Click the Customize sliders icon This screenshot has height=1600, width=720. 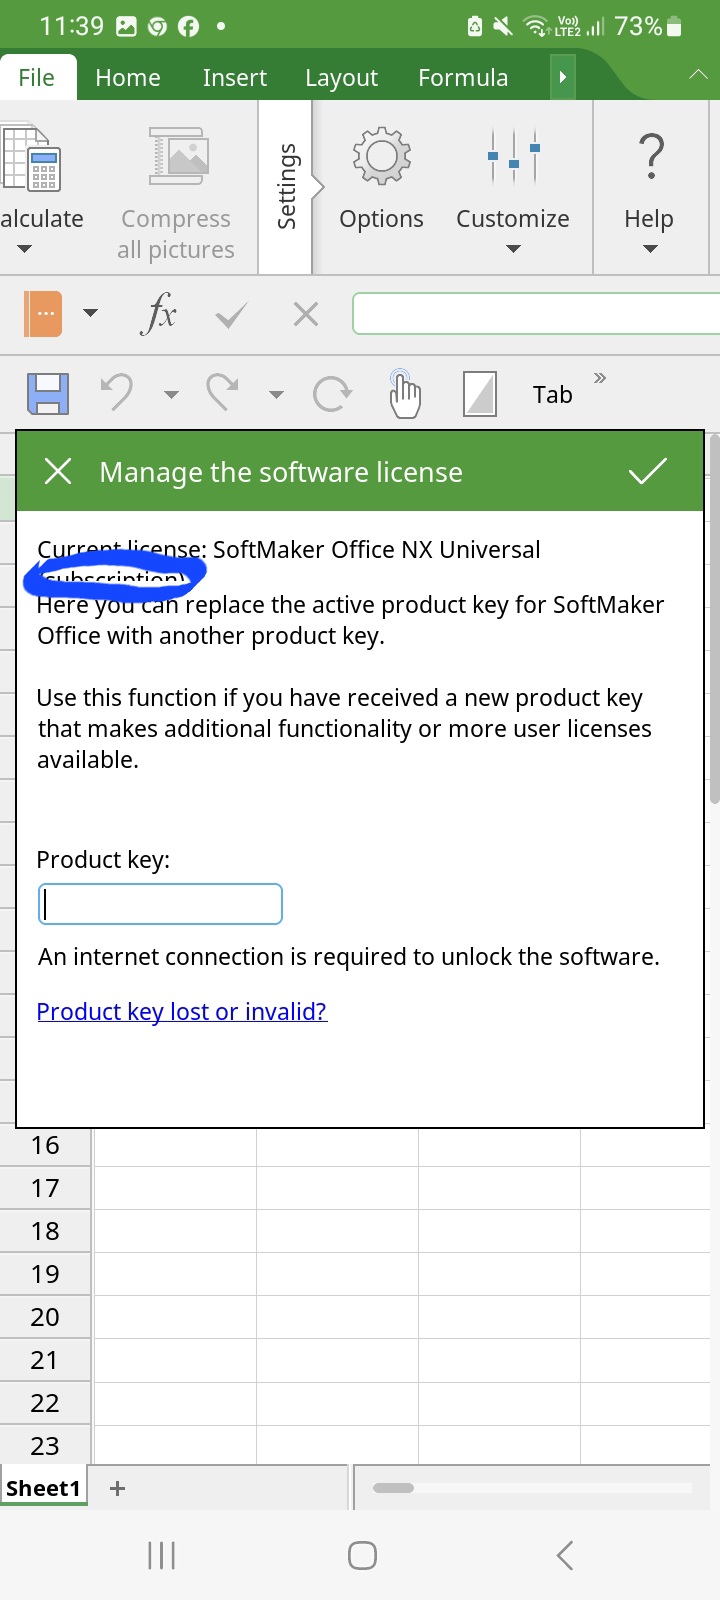point(513,156)
